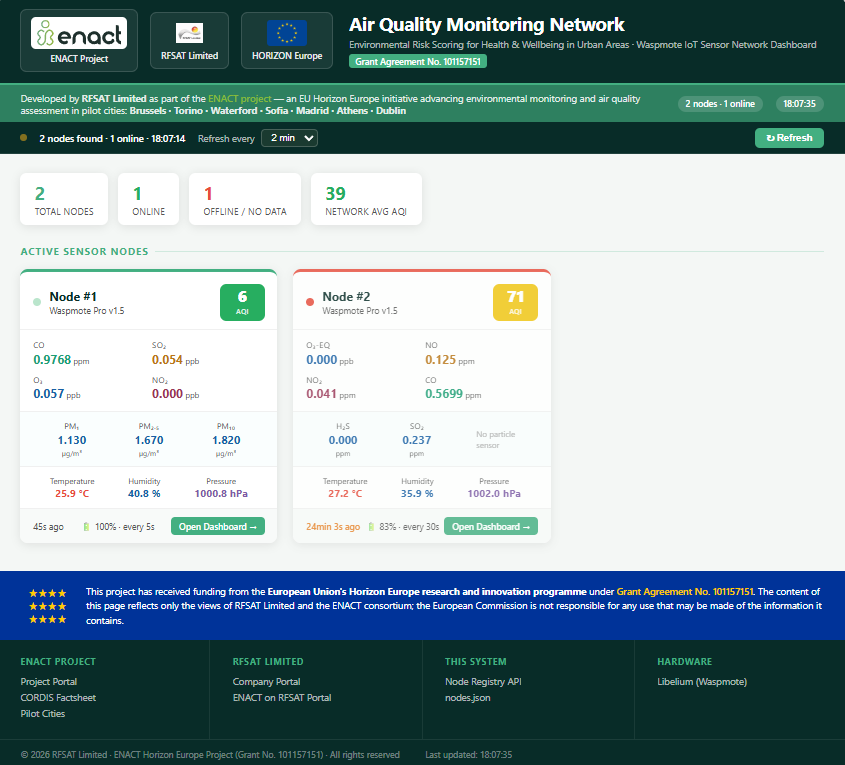Click the SO₂ value 0.237 ppm
This screenshot has height=765, width=845.
pyautogui.click(x=417, y=440)
